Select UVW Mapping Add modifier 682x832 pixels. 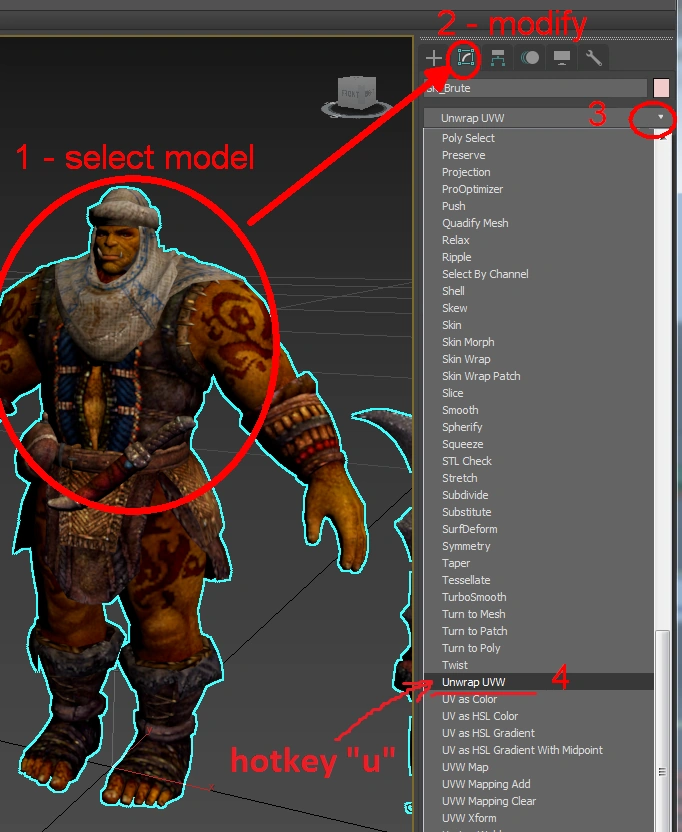486,784
